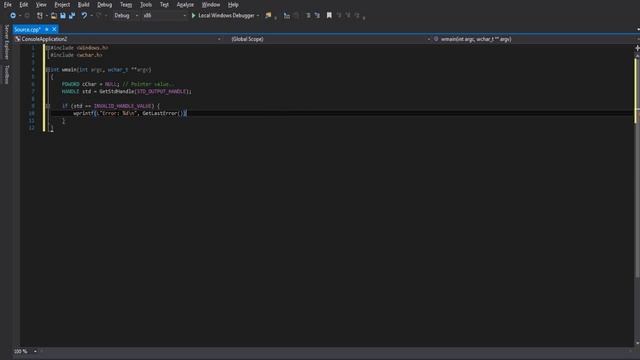
Task: Click the Undo arrow icon
Action: [x=84, y=16]
